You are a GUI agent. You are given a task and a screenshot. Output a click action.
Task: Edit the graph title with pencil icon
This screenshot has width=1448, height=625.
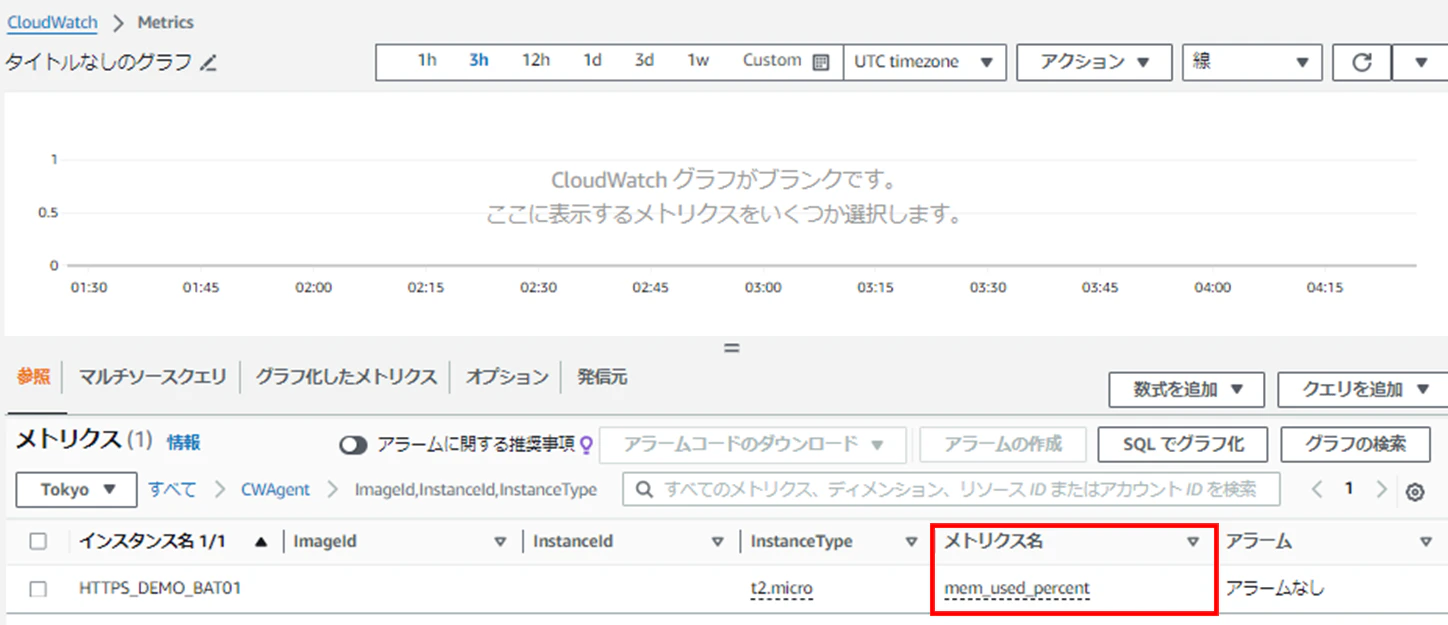point(208,63)
